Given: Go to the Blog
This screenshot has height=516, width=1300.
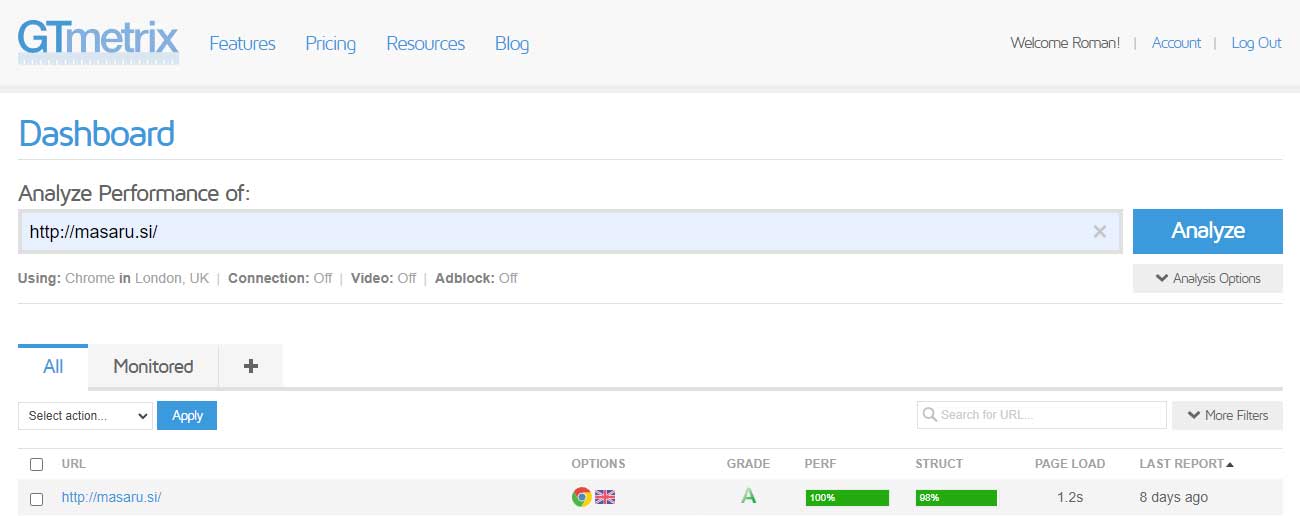Looking at the screenshot, I should [x=512, y=43].
